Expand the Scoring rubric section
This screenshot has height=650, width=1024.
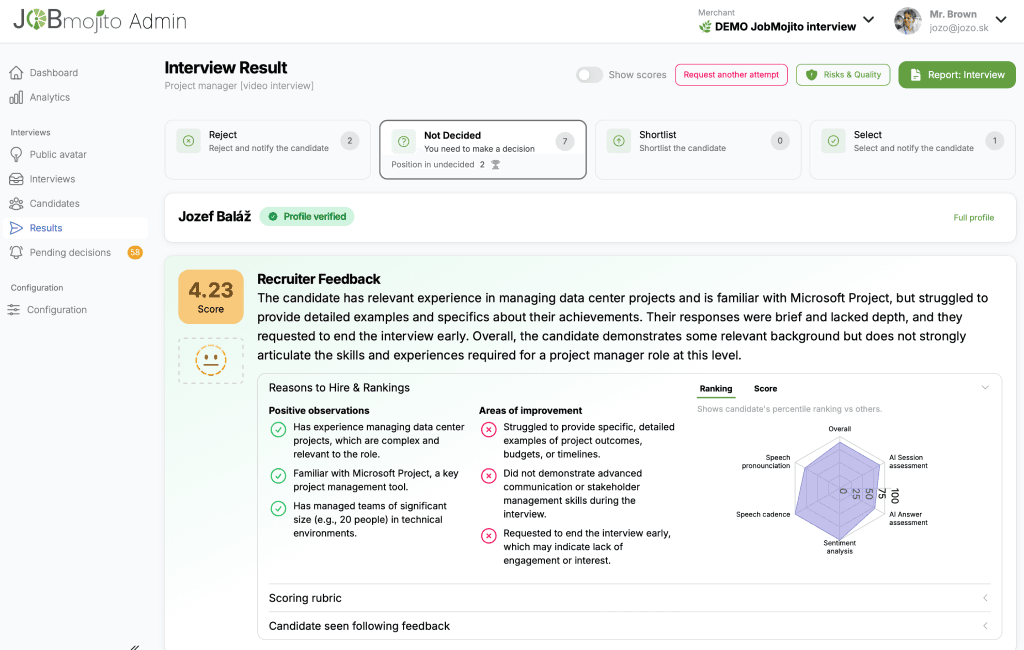point(630,598)
